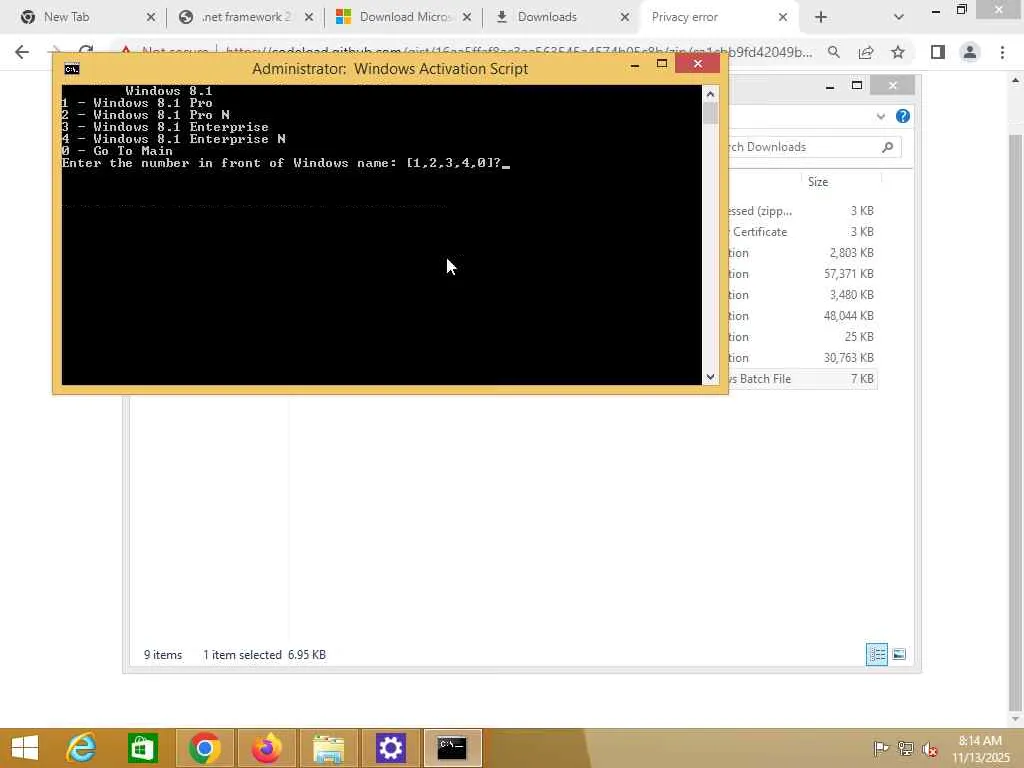Bookmark this page with star icon
The height and width of the screenshot is (768, 1024).
898,52
